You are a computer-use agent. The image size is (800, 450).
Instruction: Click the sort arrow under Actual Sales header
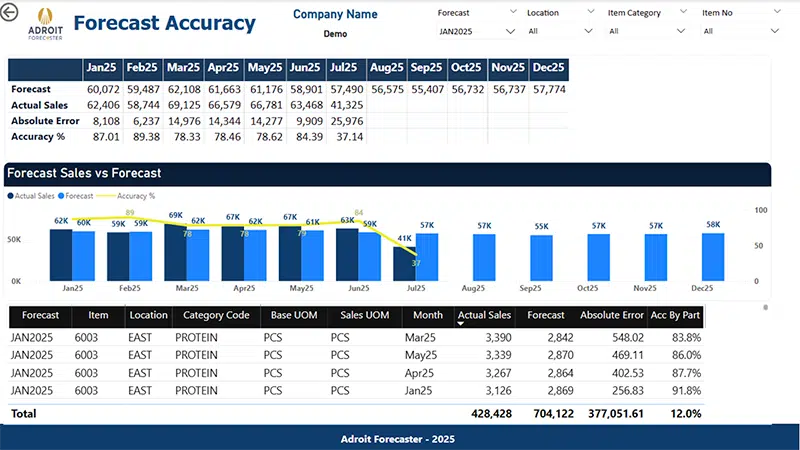[461, 324]
